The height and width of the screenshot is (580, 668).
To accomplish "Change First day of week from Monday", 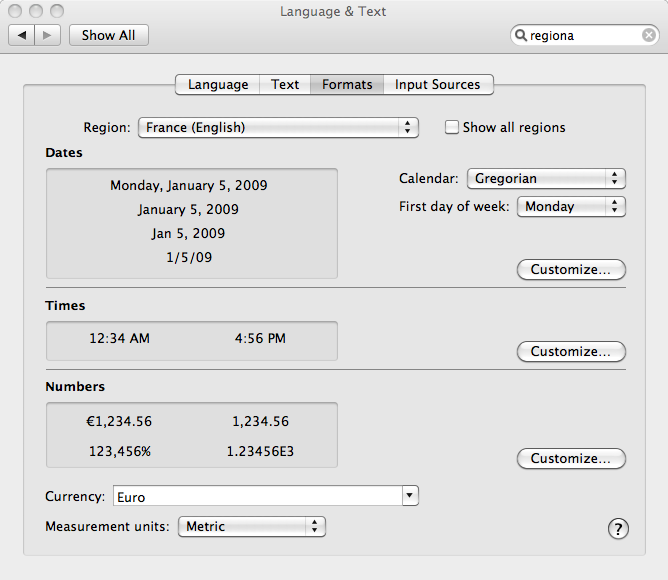I will [x=571, y=207].
